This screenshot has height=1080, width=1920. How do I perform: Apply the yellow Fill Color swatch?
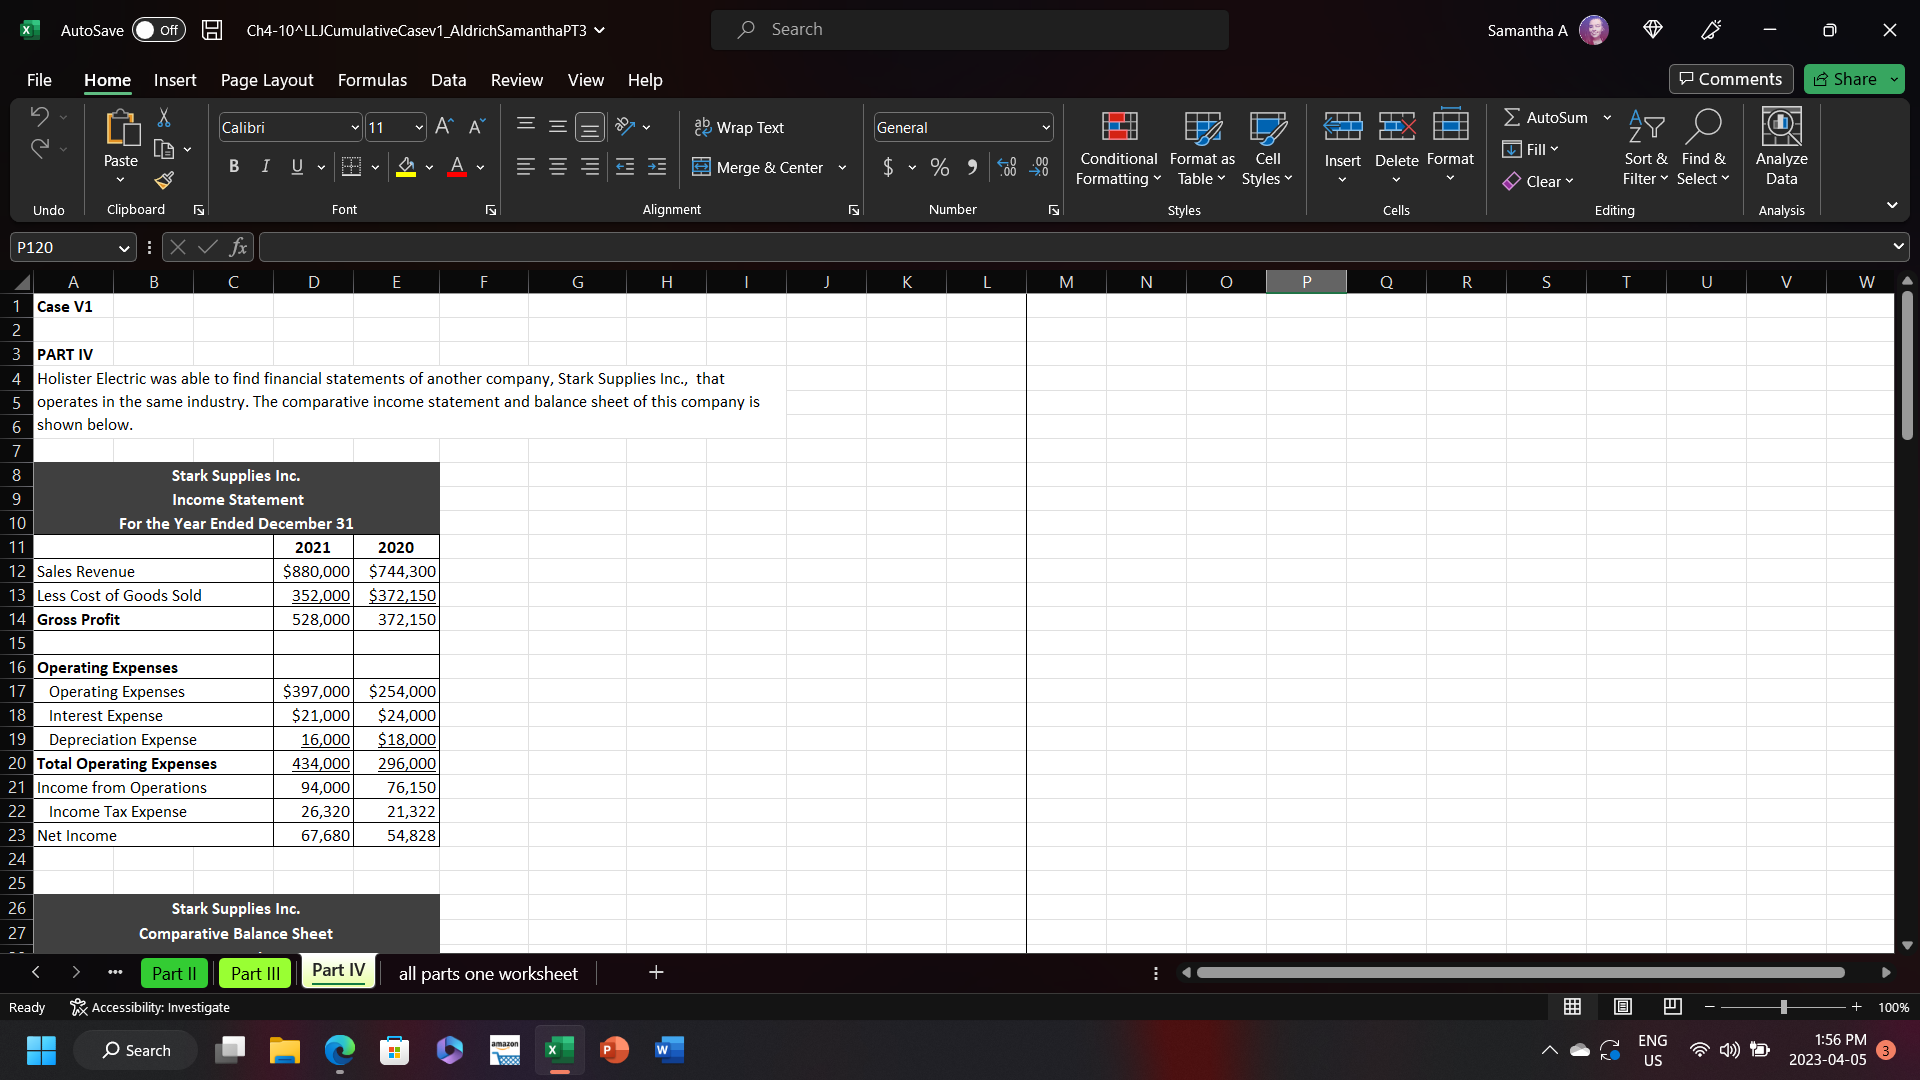tap(406, 168)
